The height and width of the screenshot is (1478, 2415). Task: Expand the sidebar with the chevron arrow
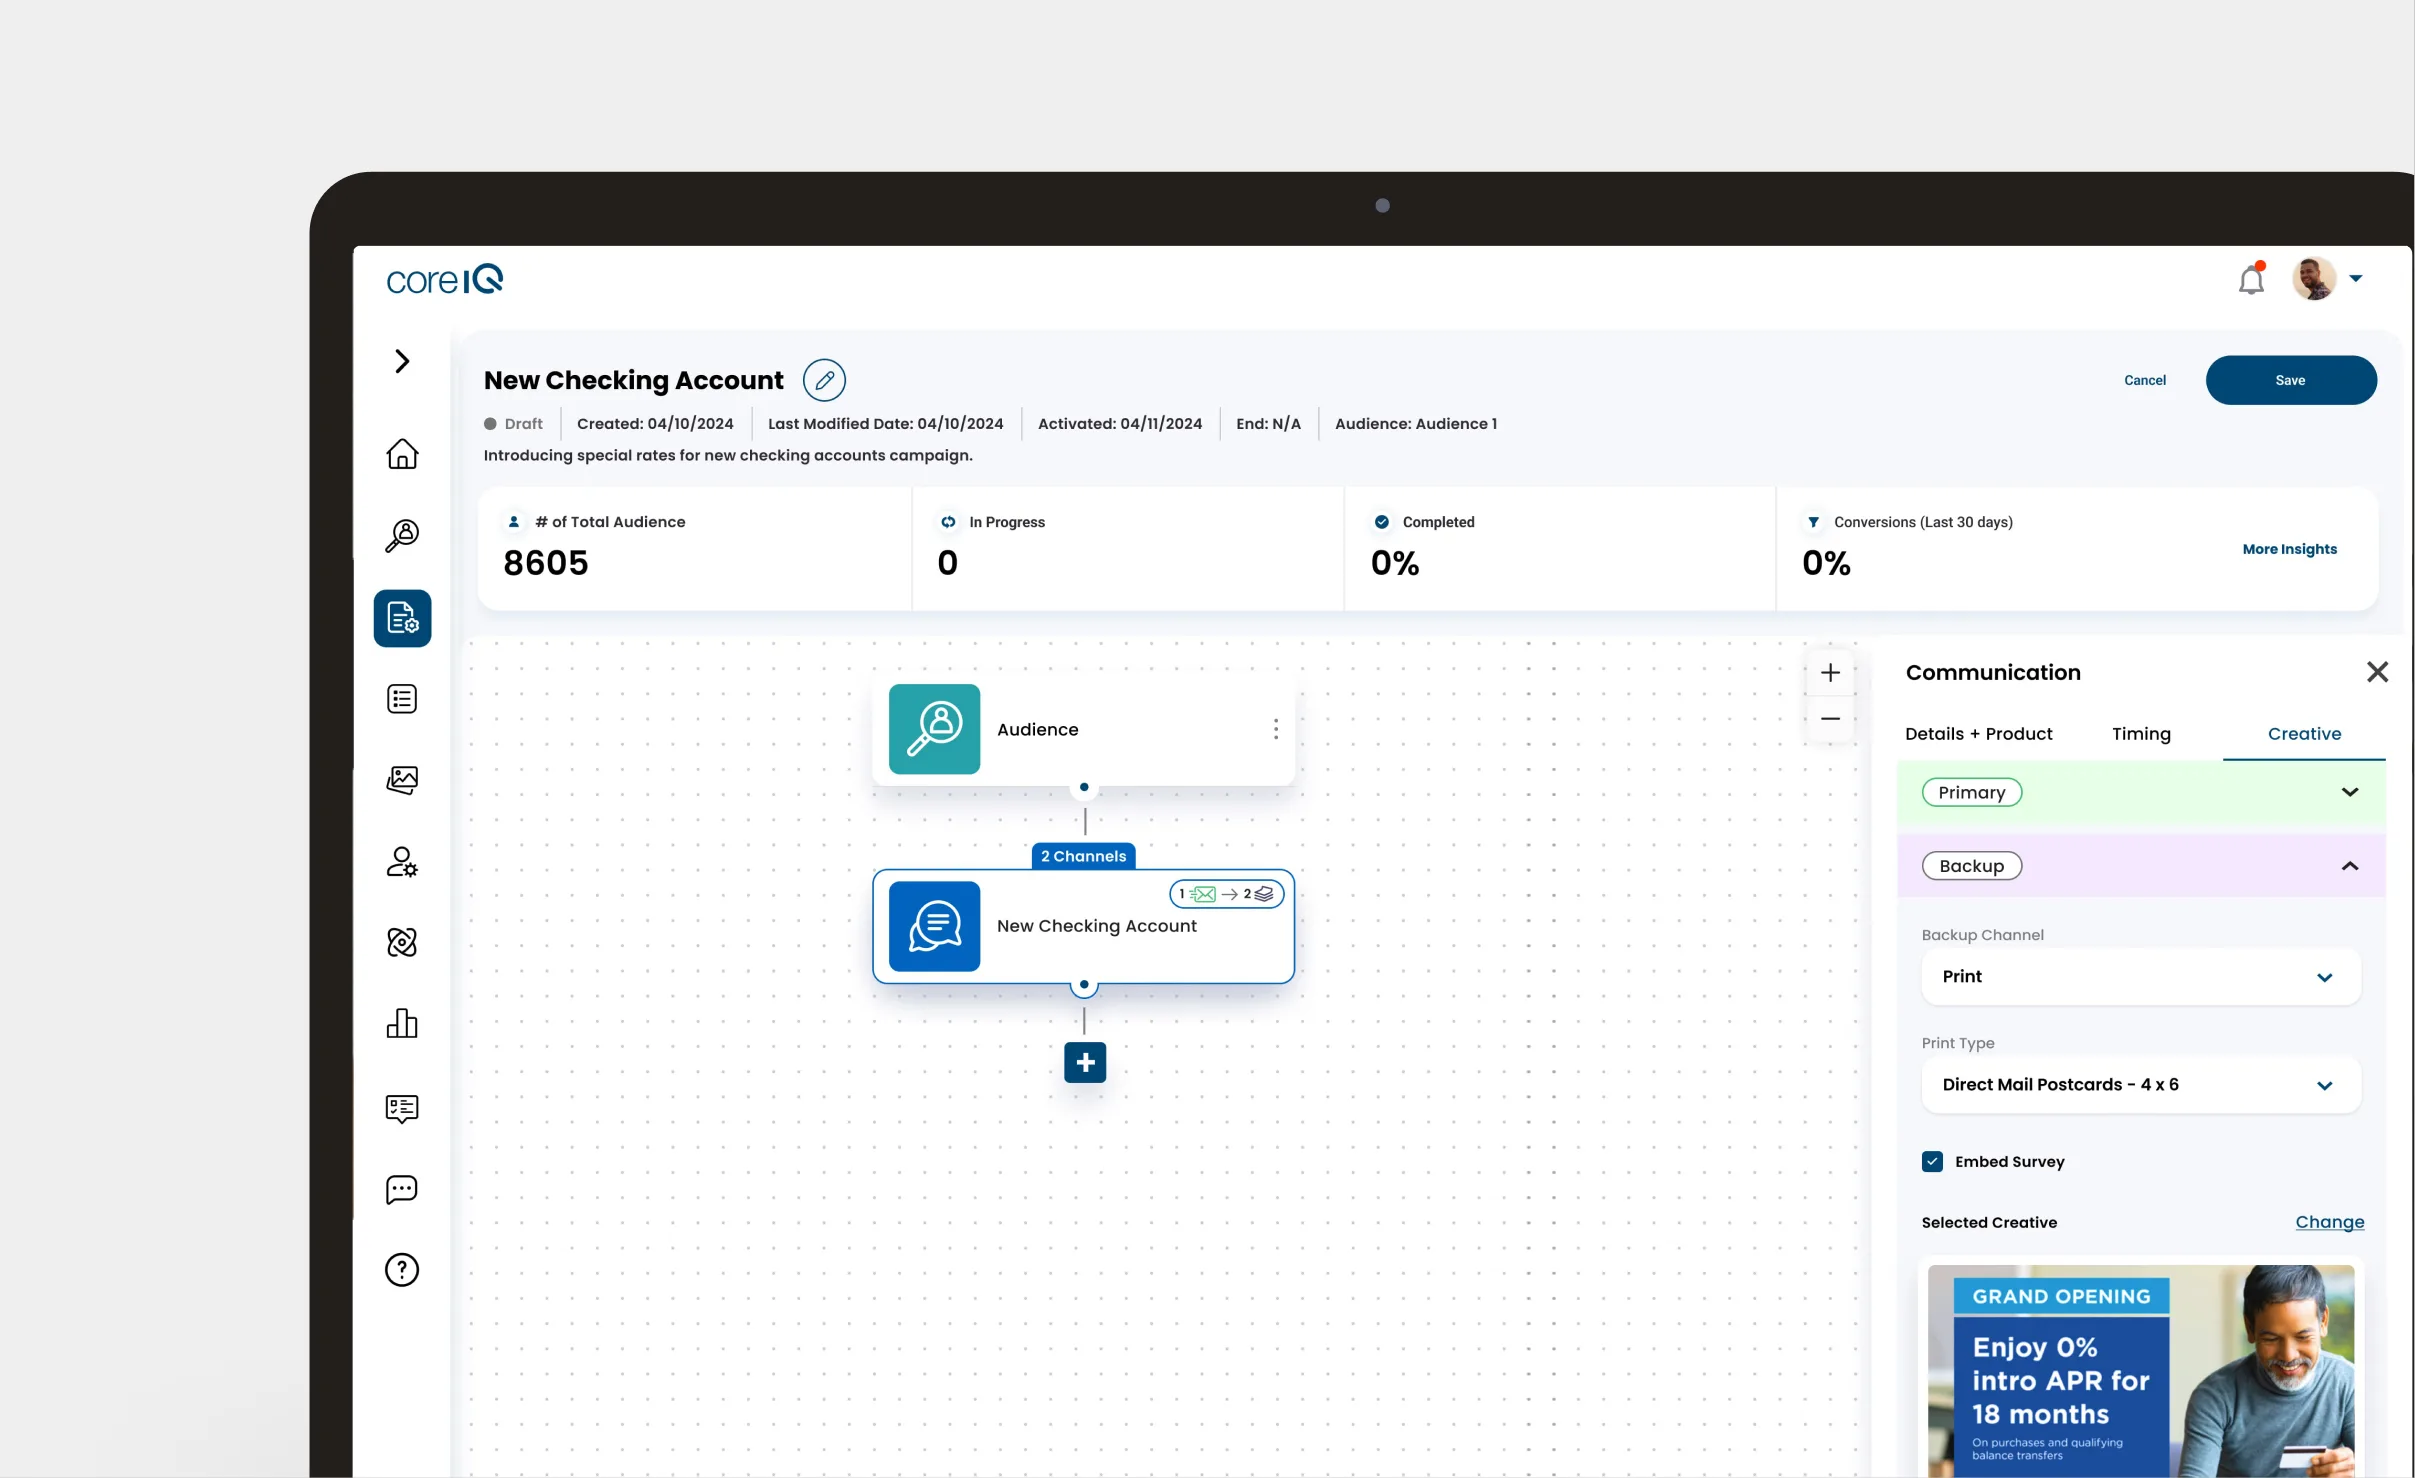(402, 361)
